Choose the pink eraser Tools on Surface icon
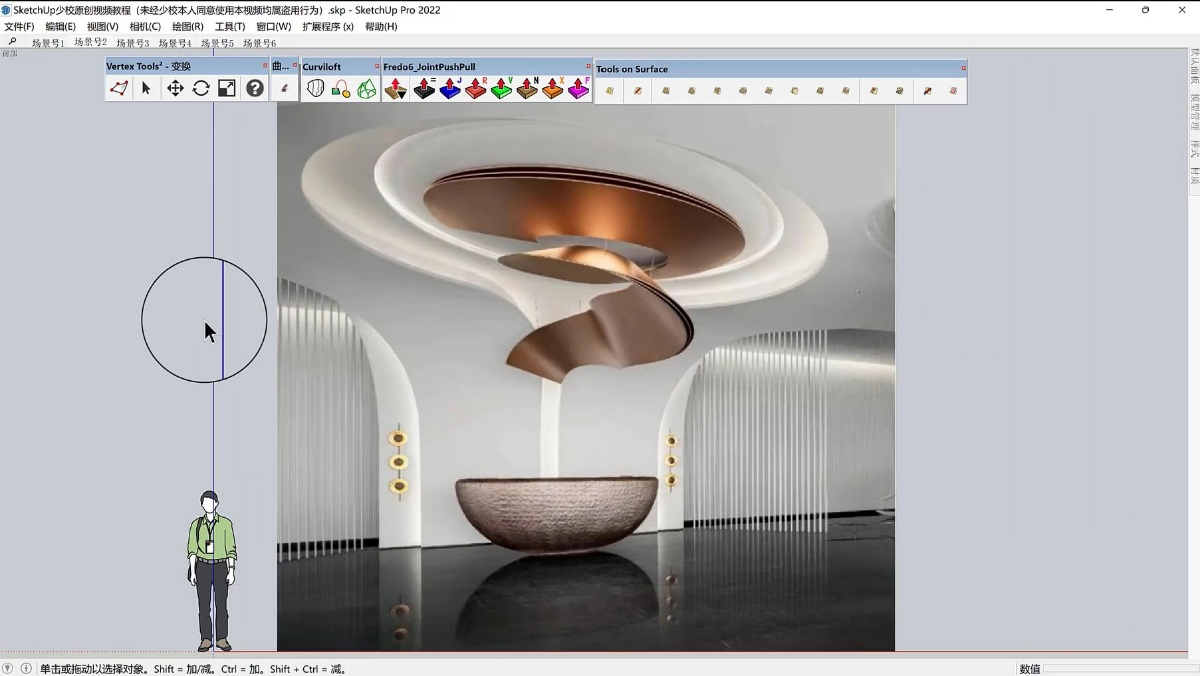The width and height of the screenshot is (1200, 676). [953, 91]
